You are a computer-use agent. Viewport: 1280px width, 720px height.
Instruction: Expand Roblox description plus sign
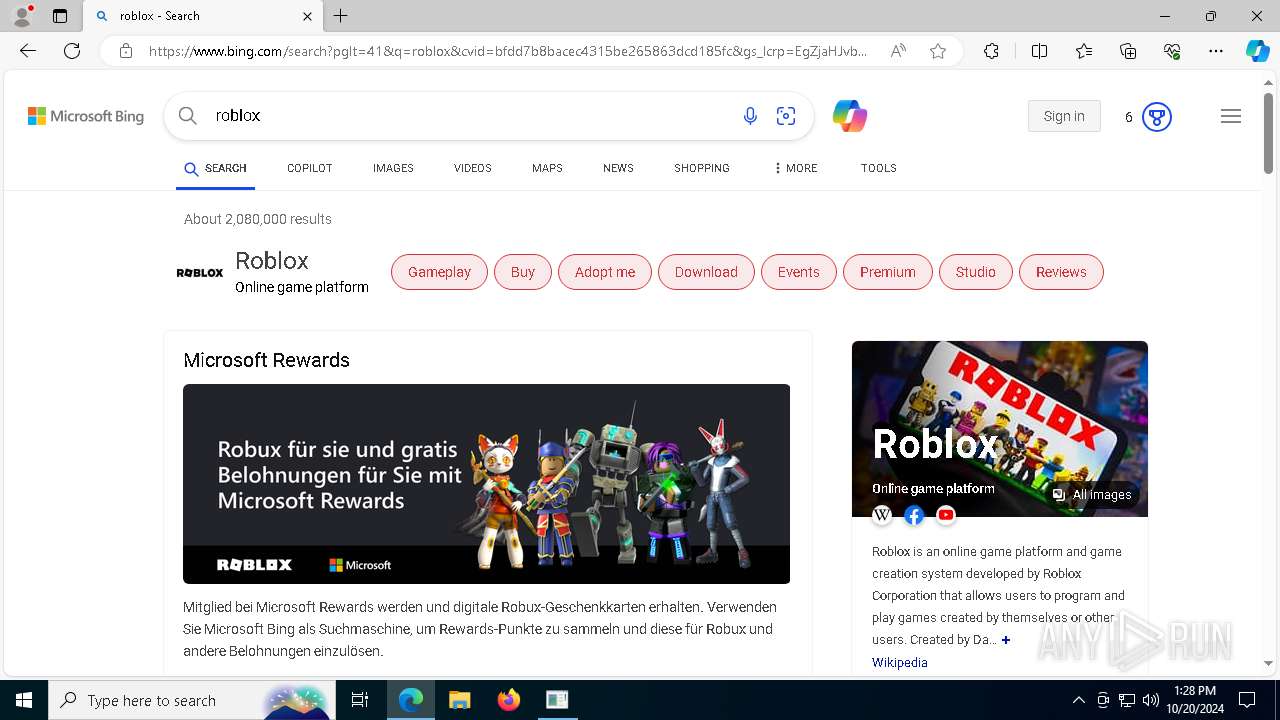coord(1006,640)
